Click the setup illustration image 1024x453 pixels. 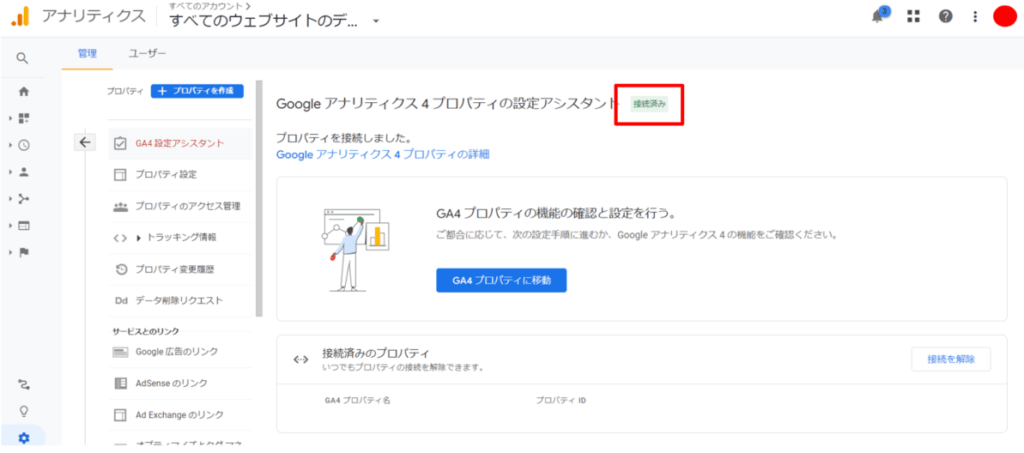356,249
